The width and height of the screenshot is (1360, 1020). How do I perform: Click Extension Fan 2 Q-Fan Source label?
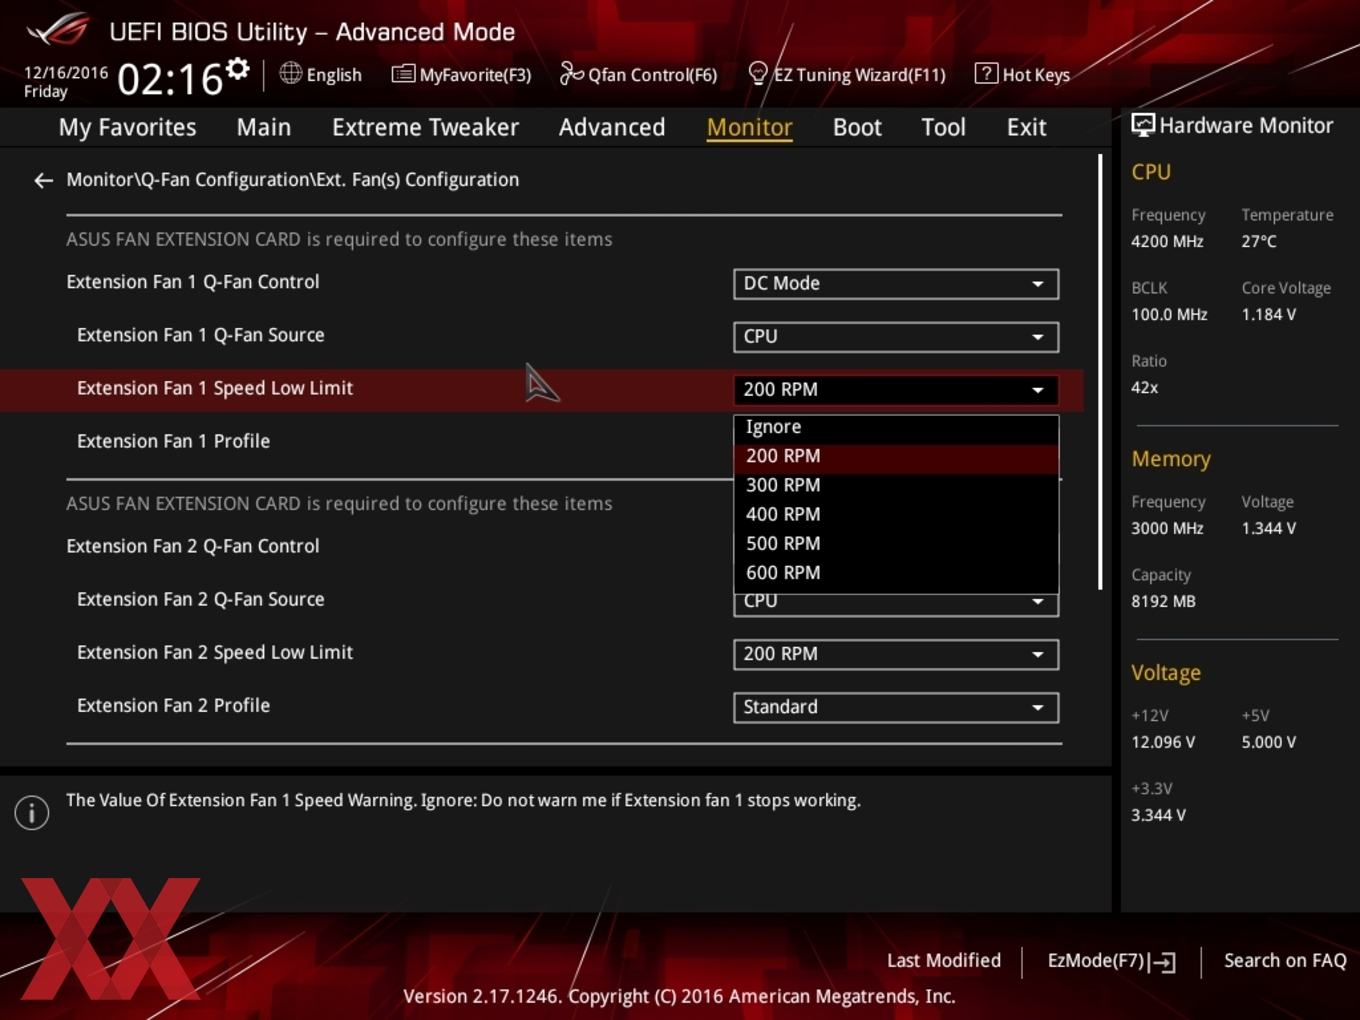pyautogui.click(x=201, y=600)
